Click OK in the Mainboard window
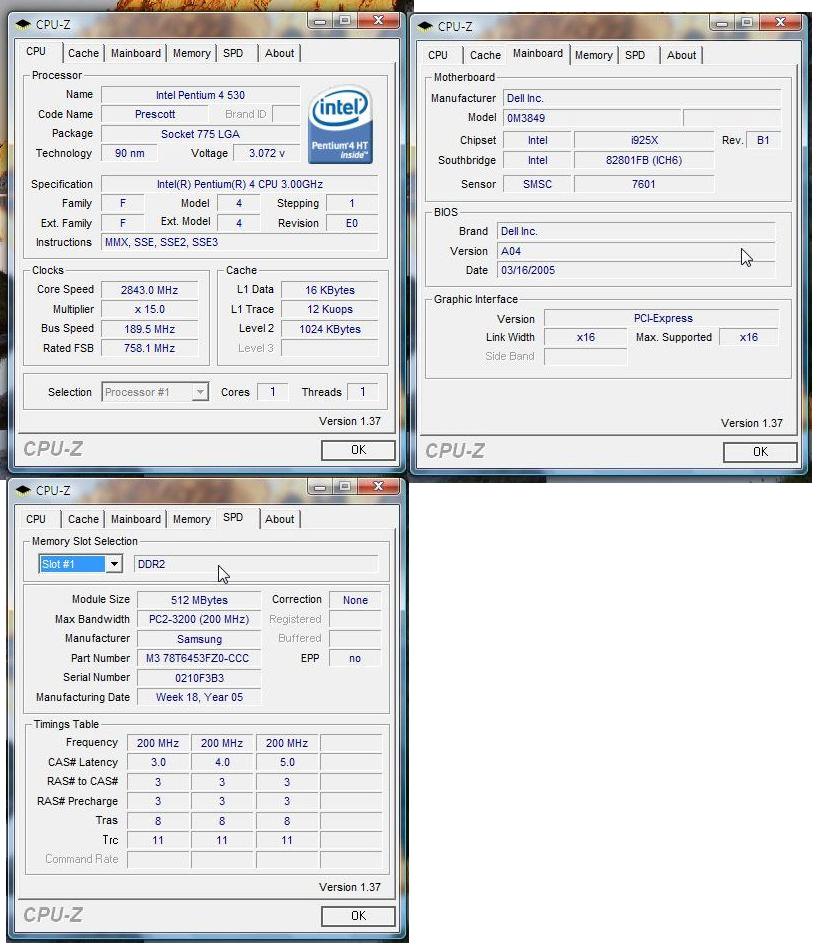The height and width of the screenshot is (948, 817). tap(760, 452)
